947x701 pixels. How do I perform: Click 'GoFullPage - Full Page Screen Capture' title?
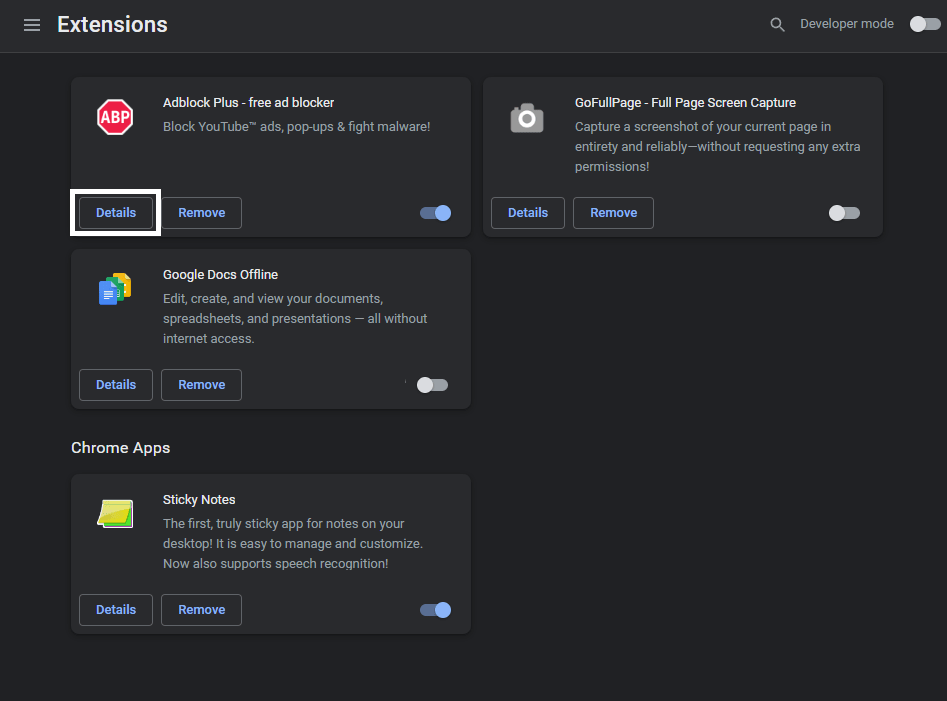point(685,103)
